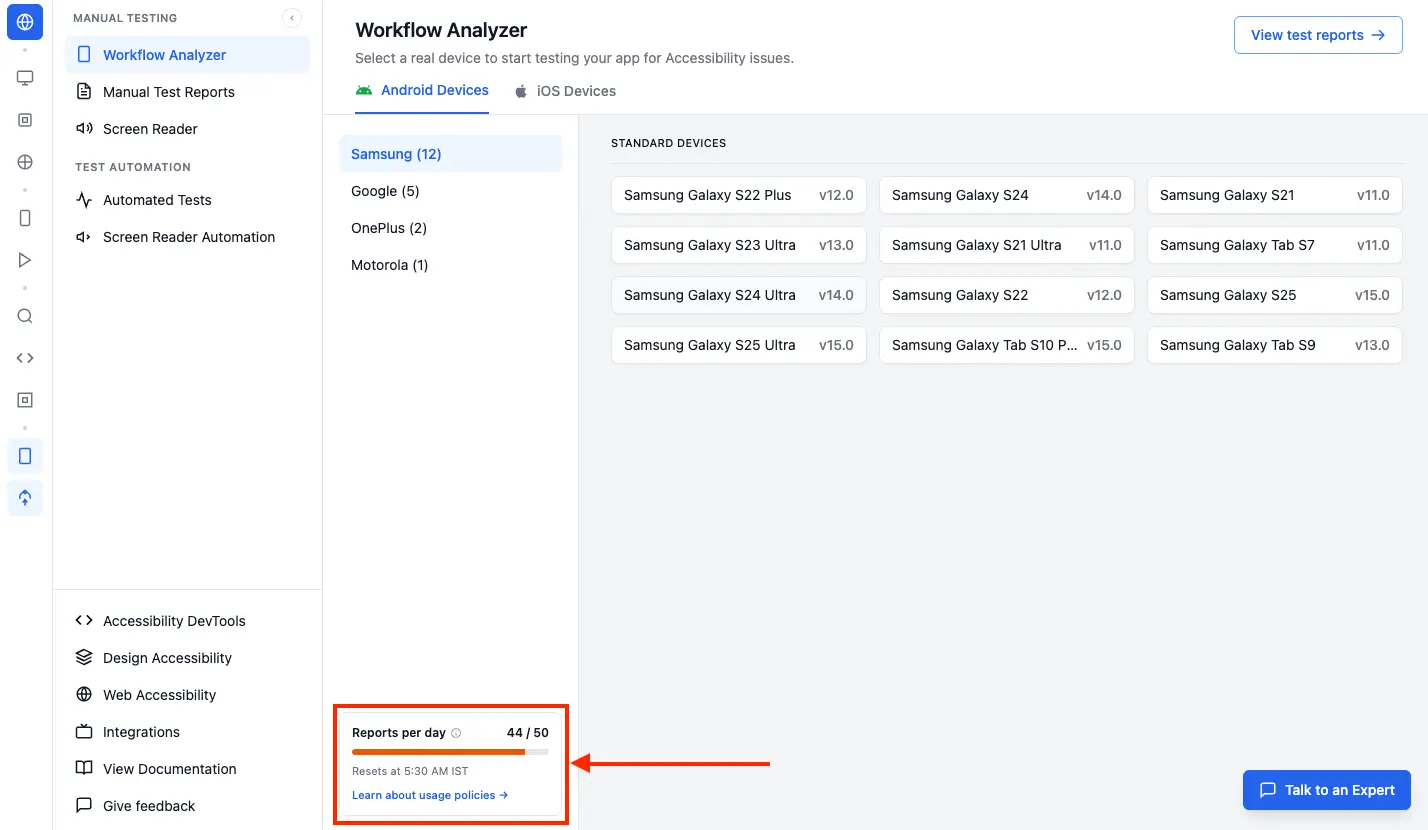Screen dimensions: 1428x830
Task: Click the Talk to an Expert button
Action: 1327,790
